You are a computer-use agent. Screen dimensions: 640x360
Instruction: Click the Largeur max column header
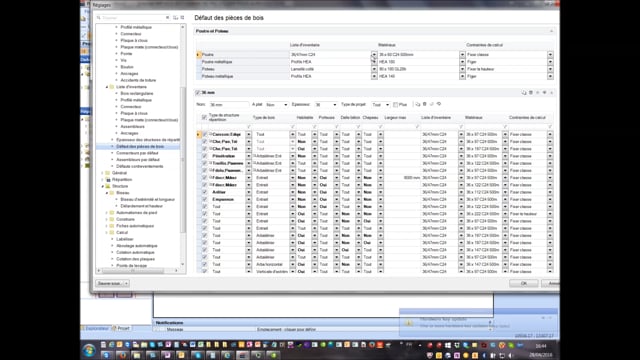395,118
